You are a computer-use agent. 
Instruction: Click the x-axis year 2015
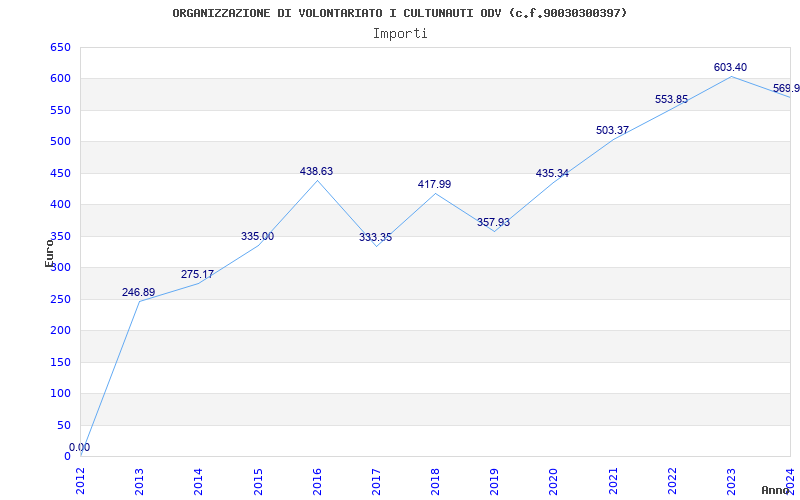click(258, 481)
